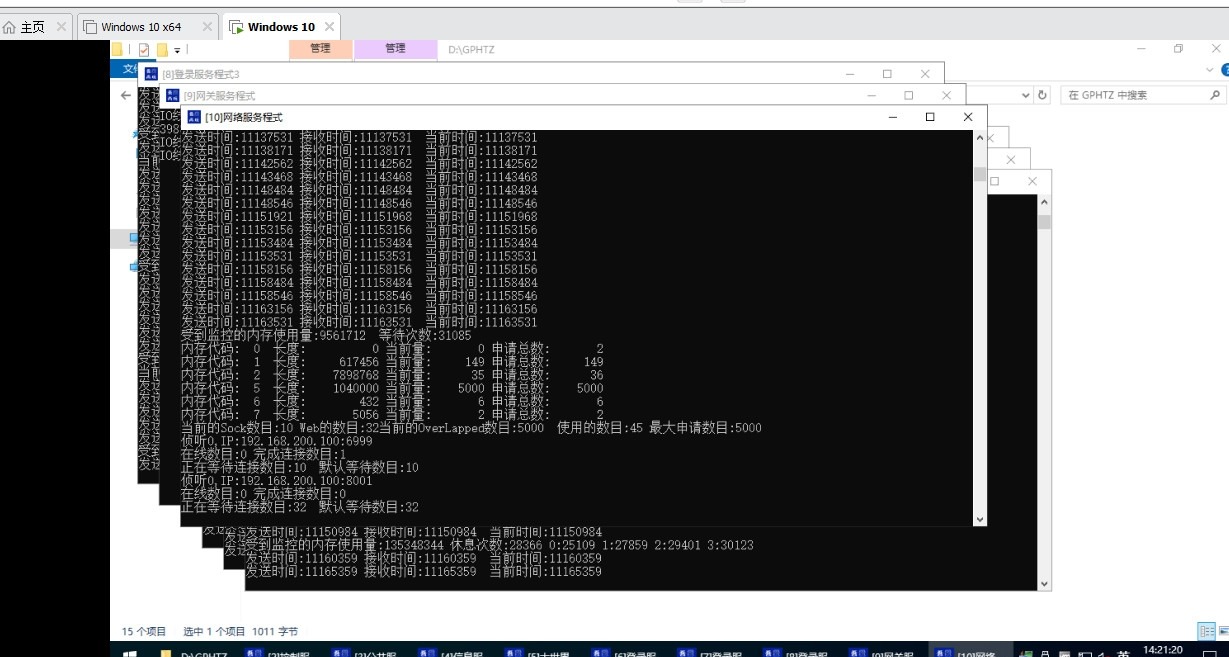Collapse the Explorer ribbon chevron
Image resolution: width=1229 pixels, height=657 pixels.
point(1210,69)
